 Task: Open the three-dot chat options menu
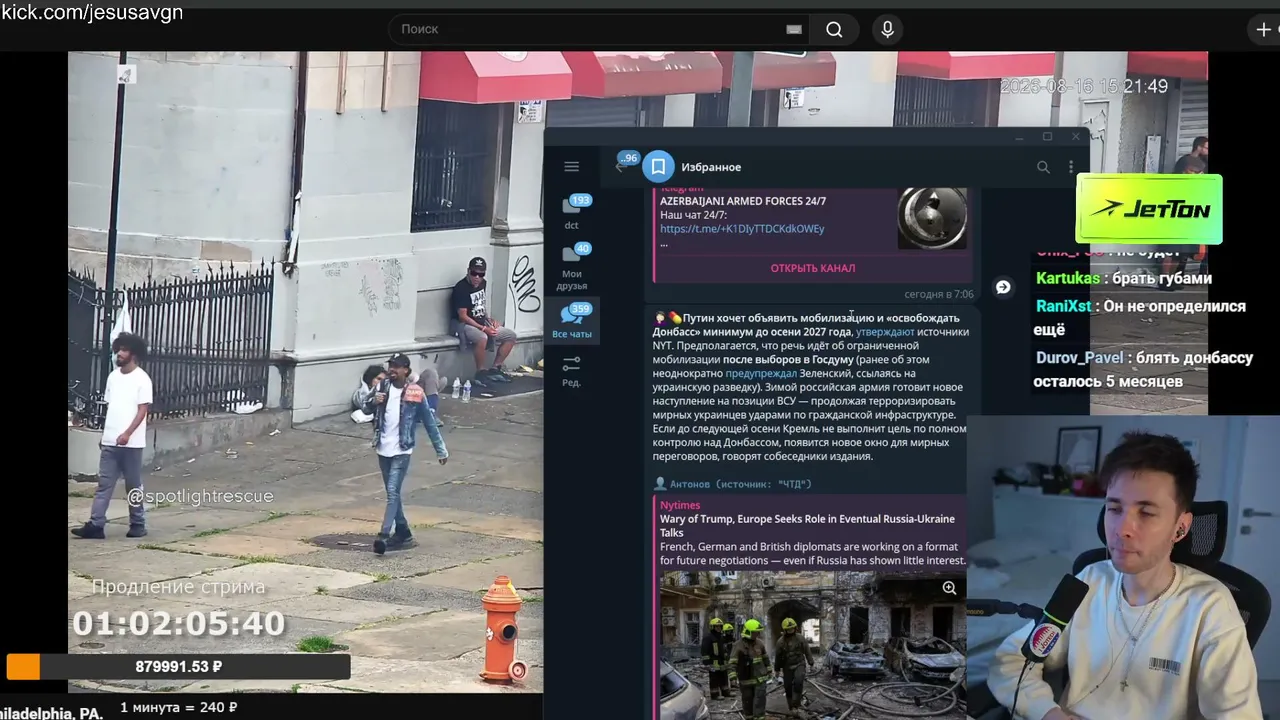tap(1070, 167)
